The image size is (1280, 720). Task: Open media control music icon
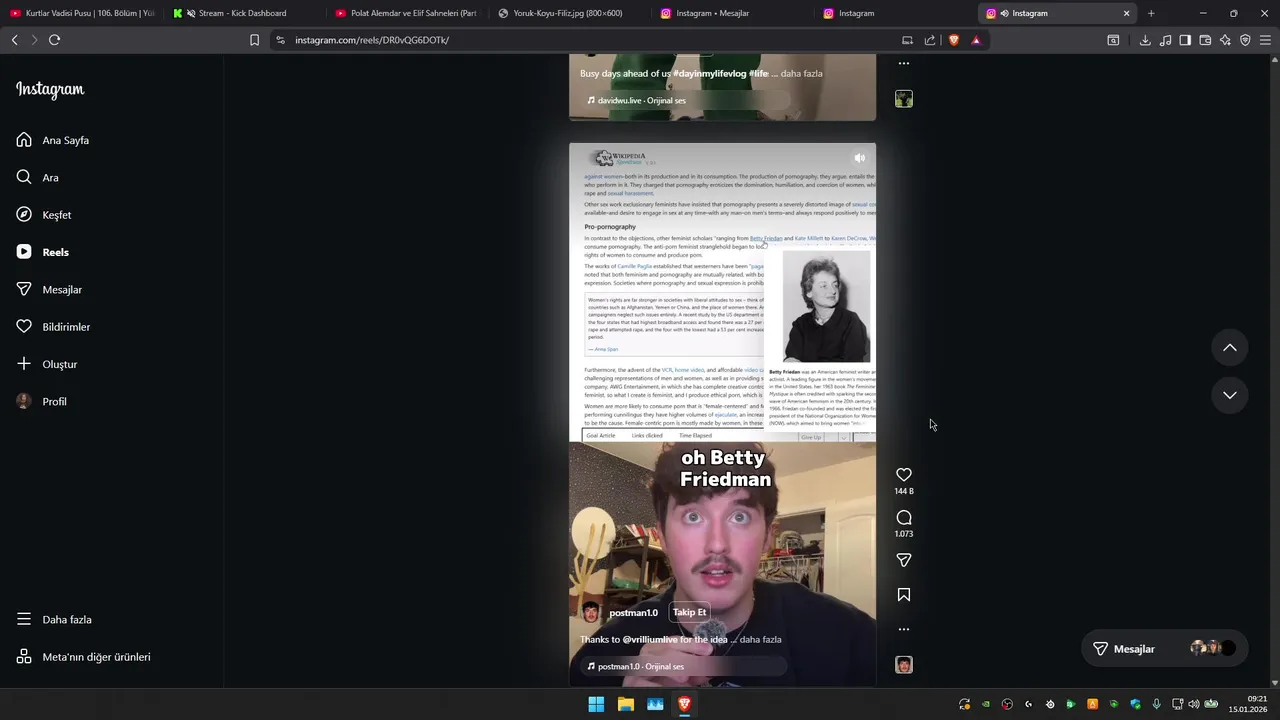(x=1165, y=40)
